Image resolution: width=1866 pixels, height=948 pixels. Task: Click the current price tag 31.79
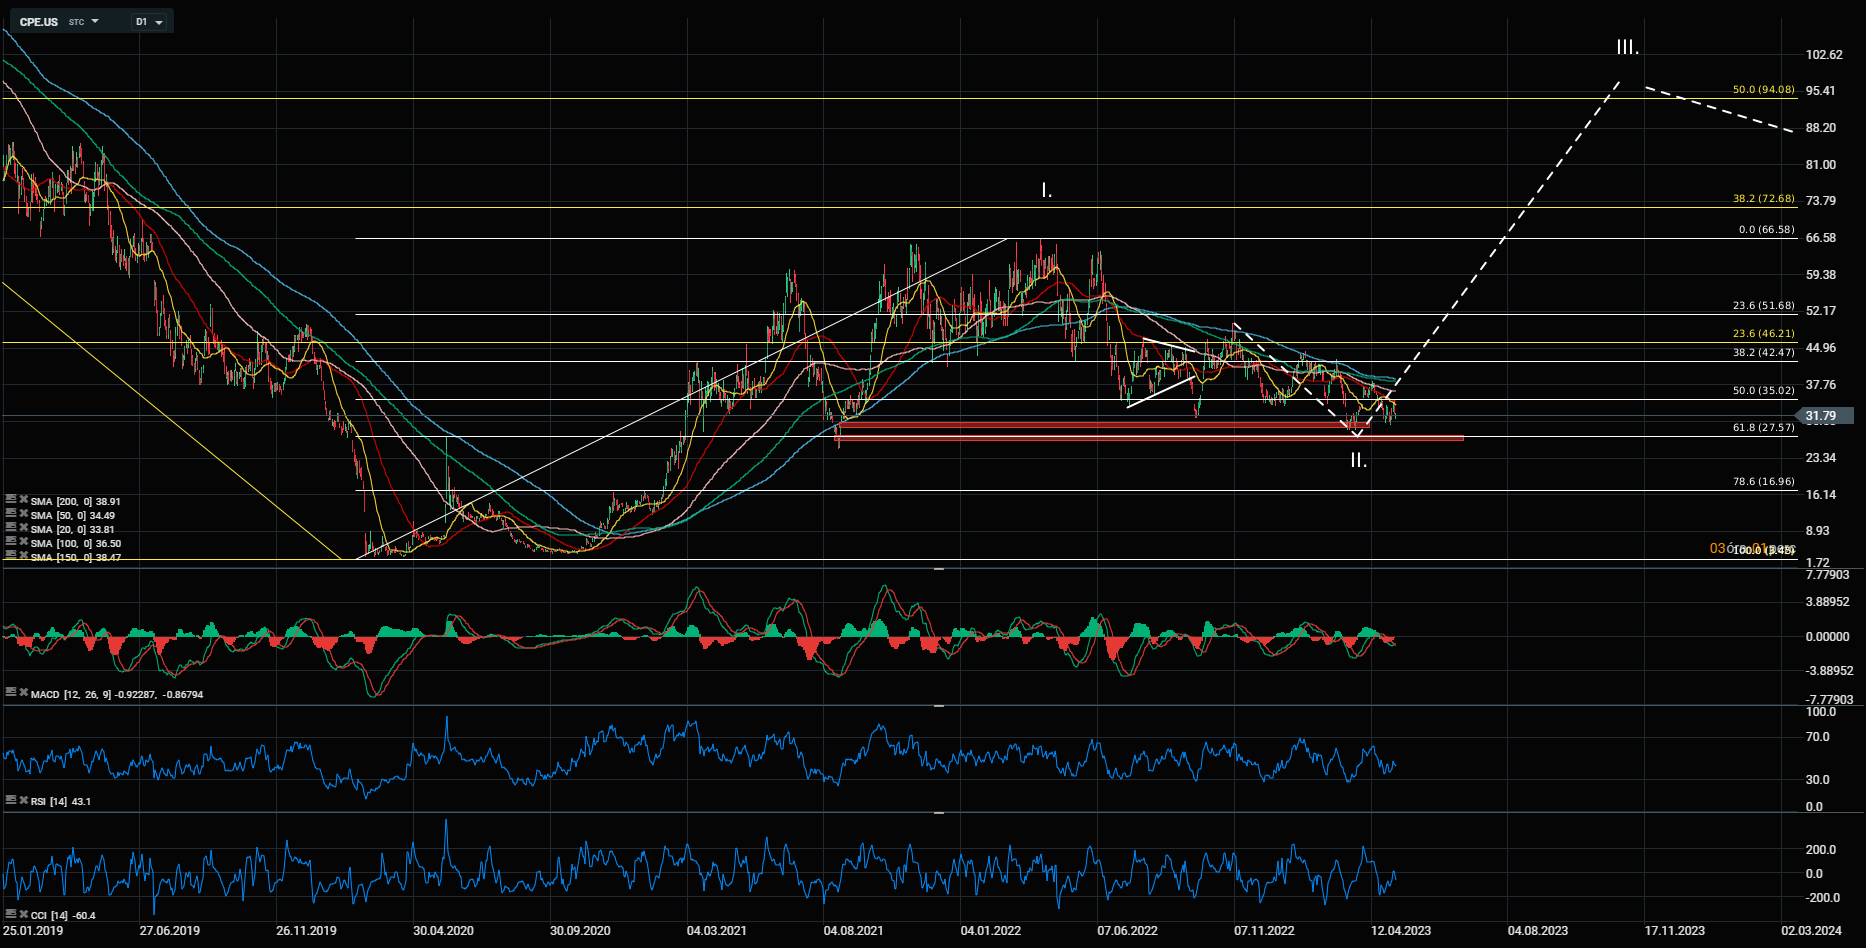[1826, 416]
